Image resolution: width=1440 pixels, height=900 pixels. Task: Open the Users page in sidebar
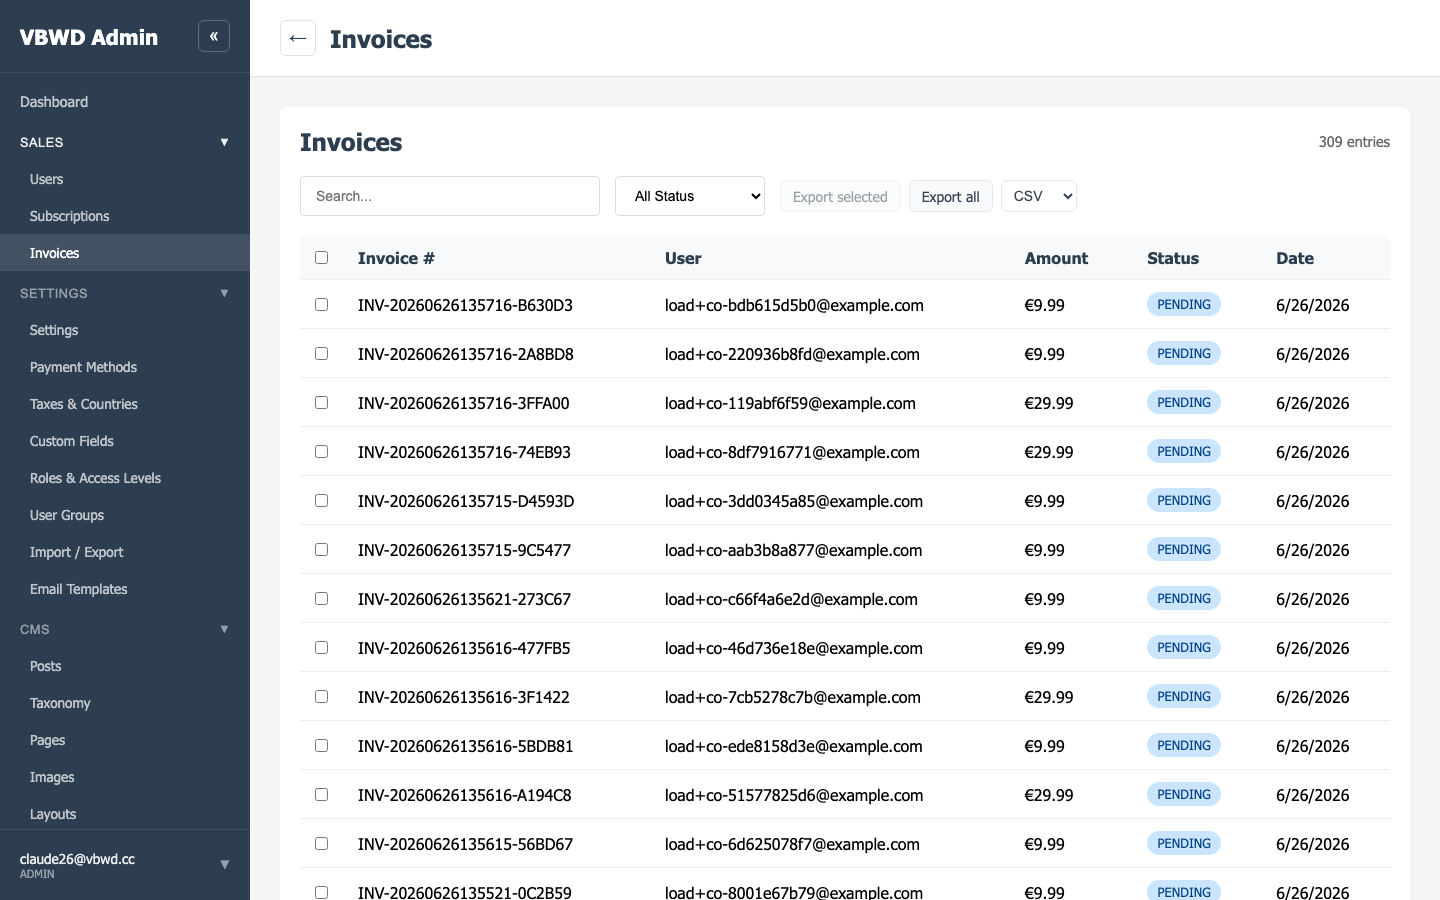click(125, 179)
